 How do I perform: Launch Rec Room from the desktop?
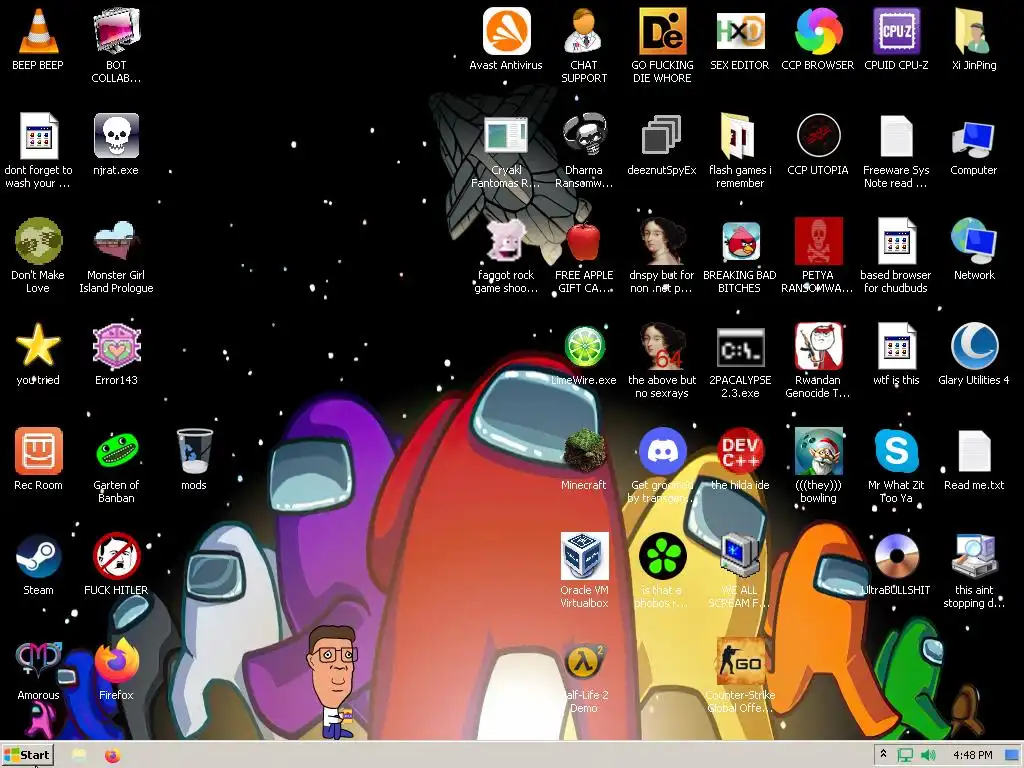[x=38, y=451]
